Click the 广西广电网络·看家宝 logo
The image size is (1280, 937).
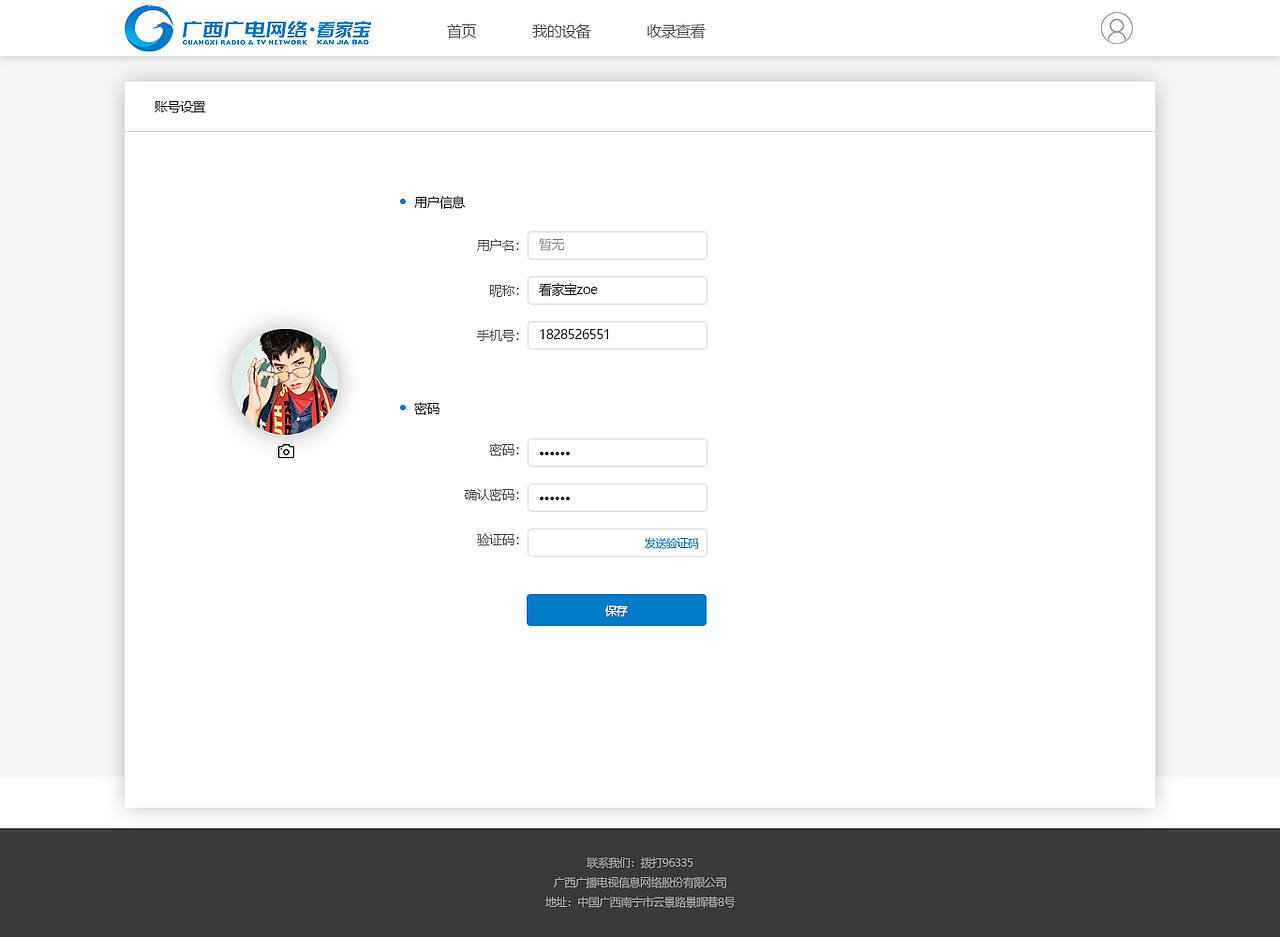tap(247, 28)
